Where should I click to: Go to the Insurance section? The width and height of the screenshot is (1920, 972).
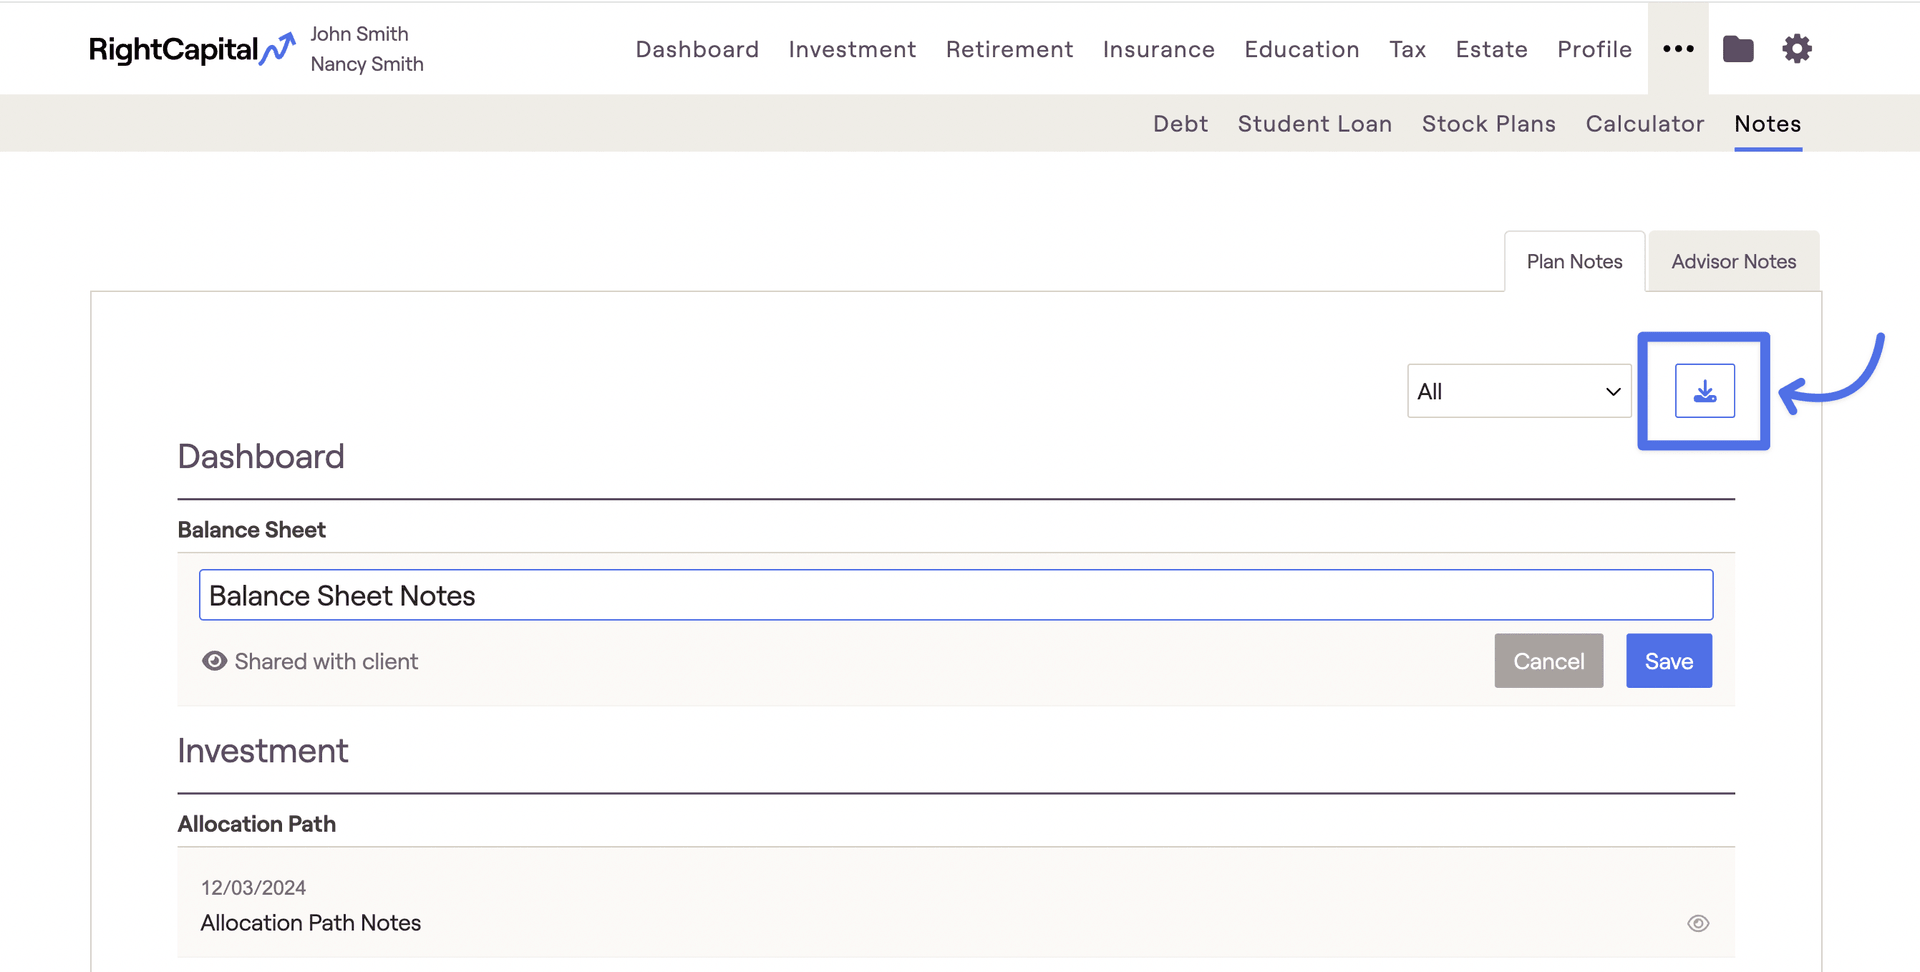coord(1159,49)
